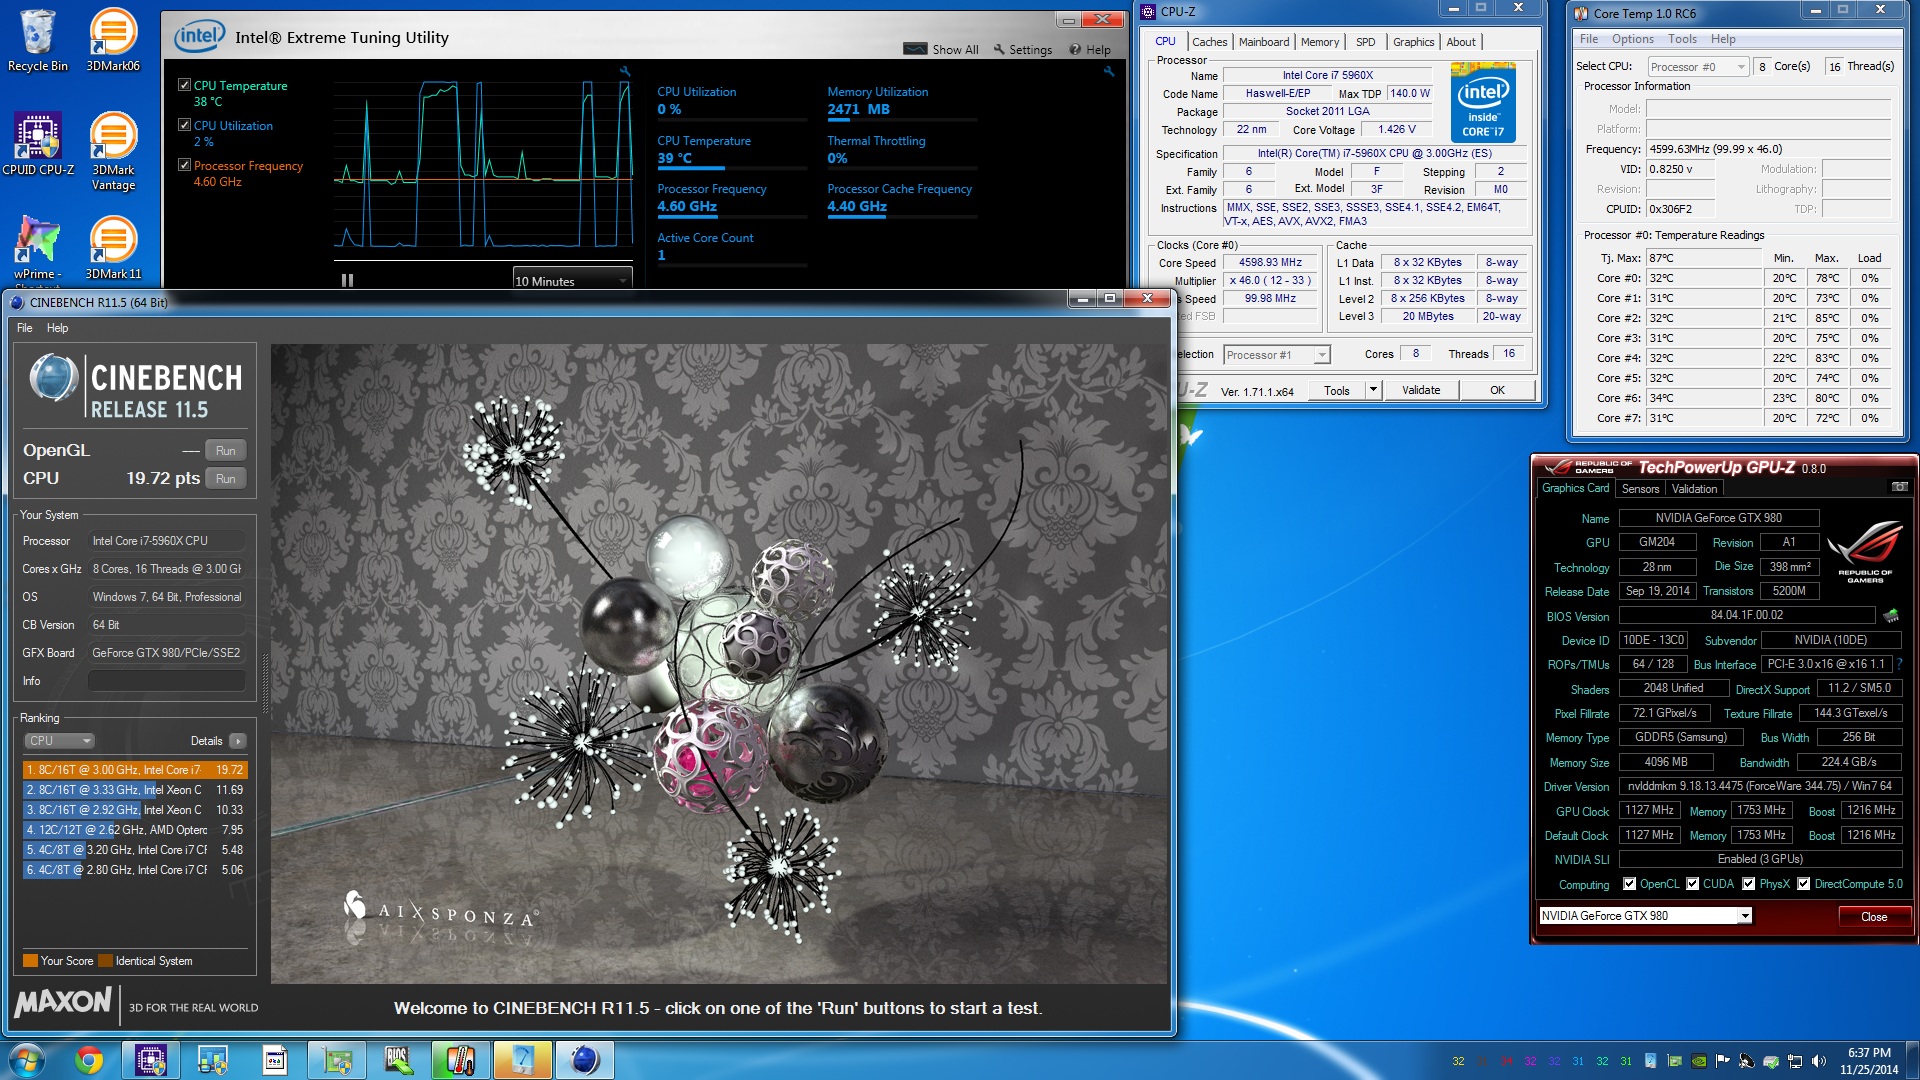The image size is (1920, 1080).
Task: Open Settings in Intel XTU
Action: [x=1022, y=49]
